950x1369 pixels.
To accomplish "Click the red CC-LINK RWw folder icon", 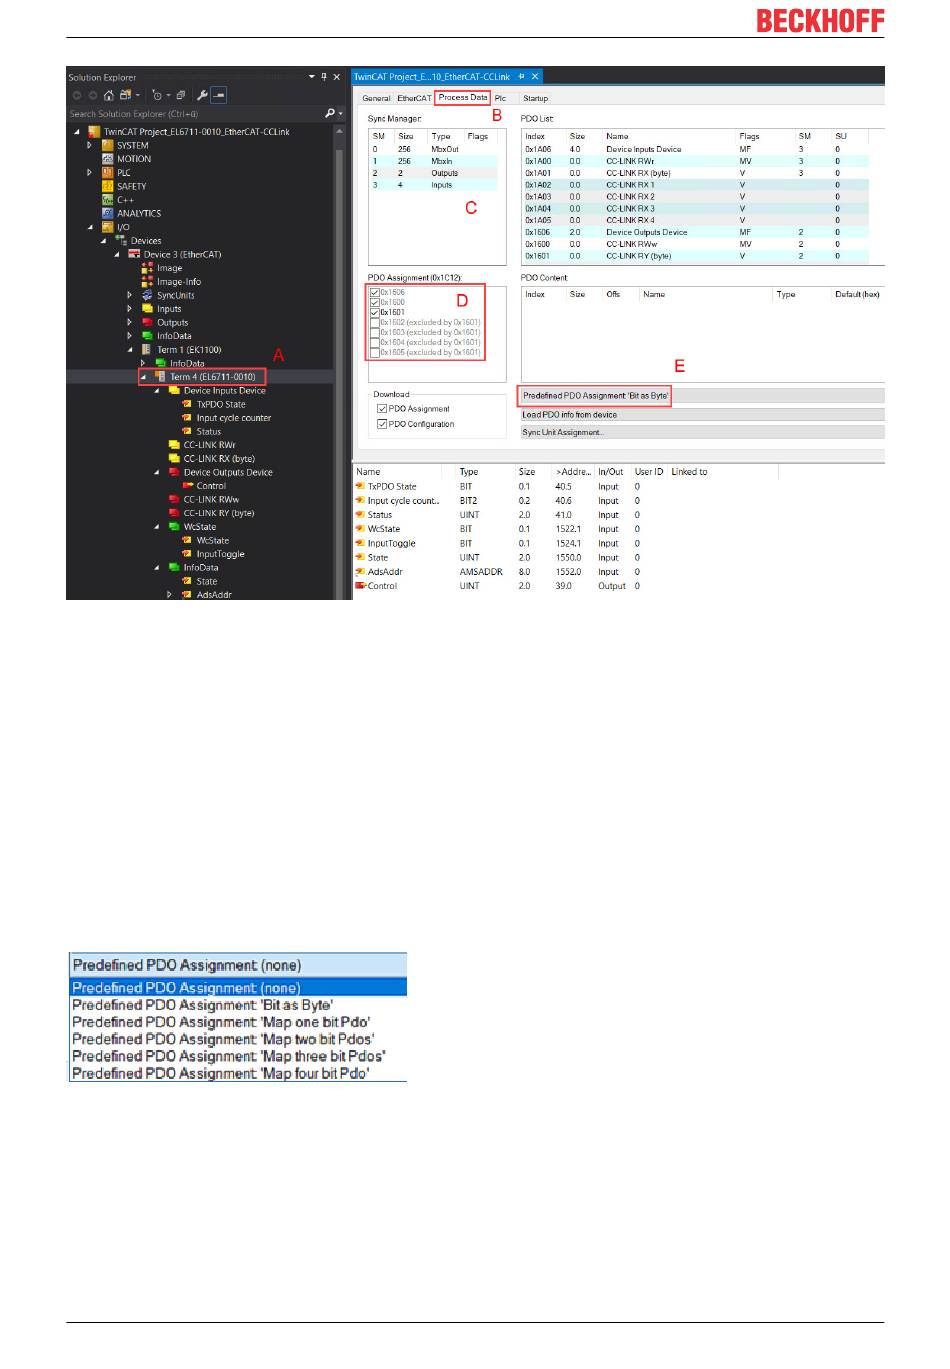I will pyautogui.click(x=174, y=499).
